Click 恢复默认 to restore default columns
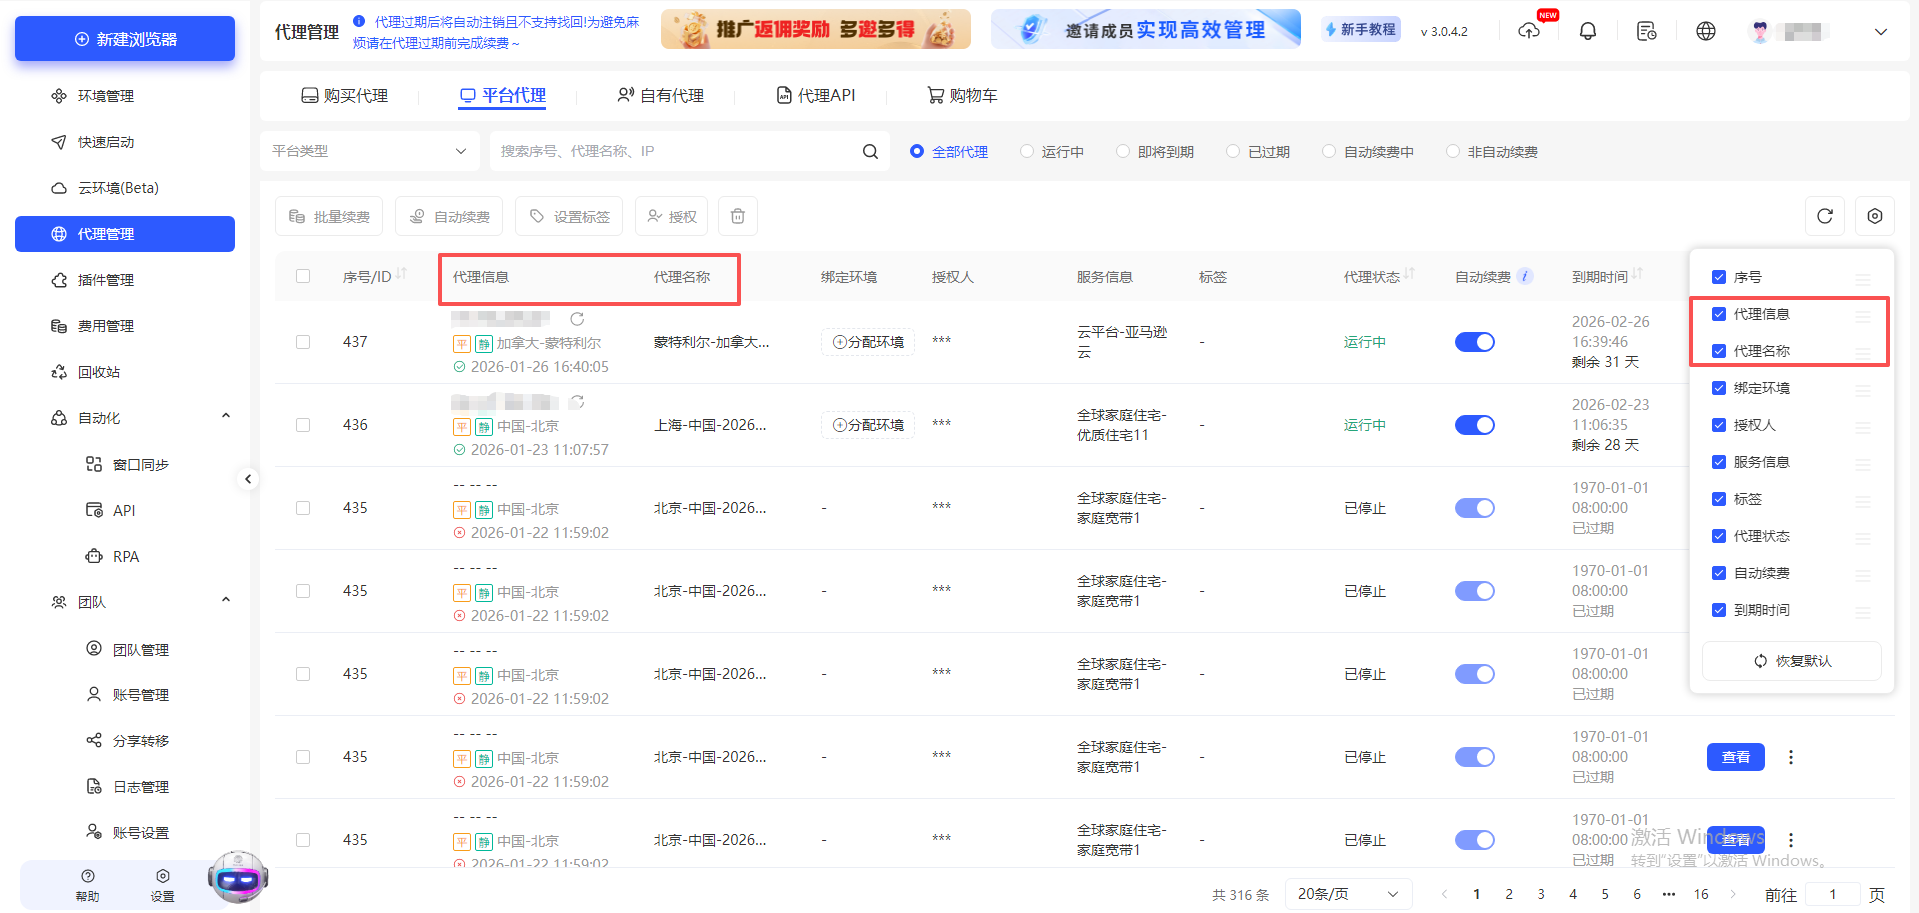 (1791, 660)
